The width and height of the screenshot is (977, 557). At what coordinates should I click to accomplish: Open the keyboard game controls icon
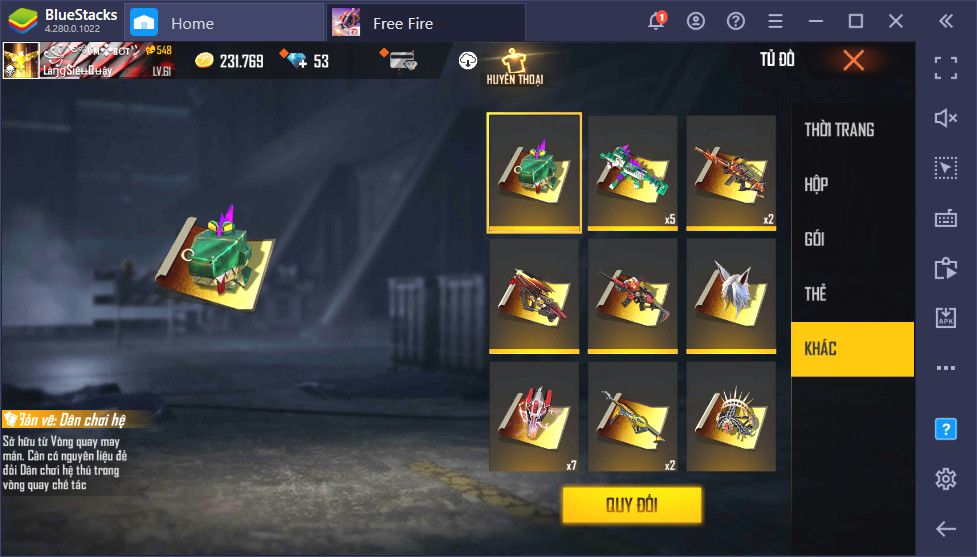(946, 218)
